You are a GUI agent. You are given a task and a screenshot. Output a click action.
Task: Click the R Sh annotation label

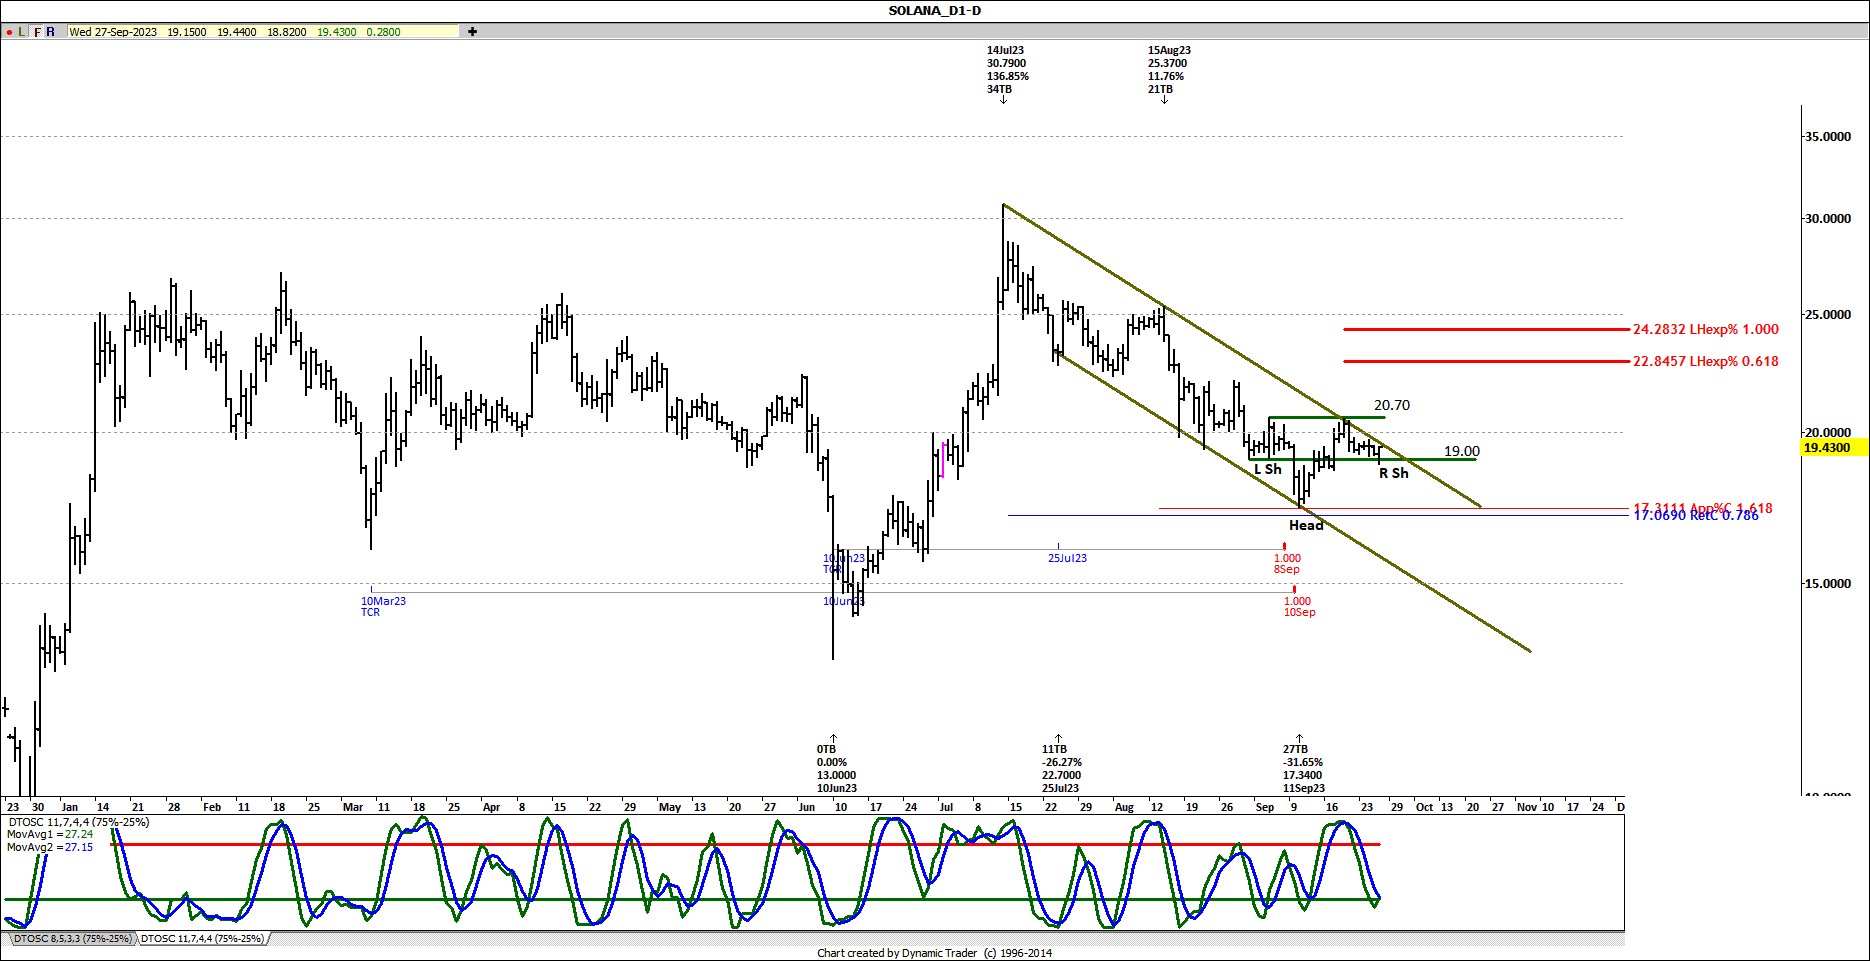point(1393,473)
